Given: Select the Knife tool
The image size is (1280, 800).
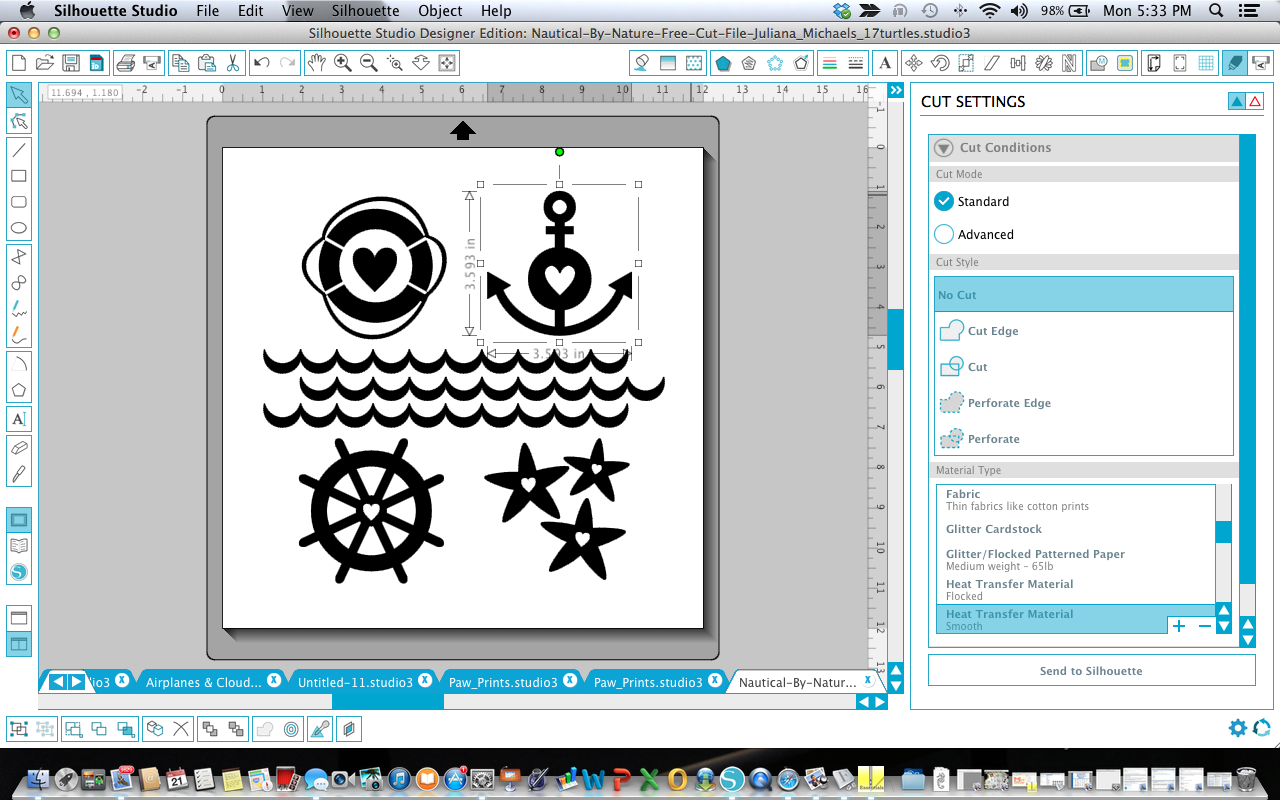Looking at the screenshot, I should pos(19,473).
